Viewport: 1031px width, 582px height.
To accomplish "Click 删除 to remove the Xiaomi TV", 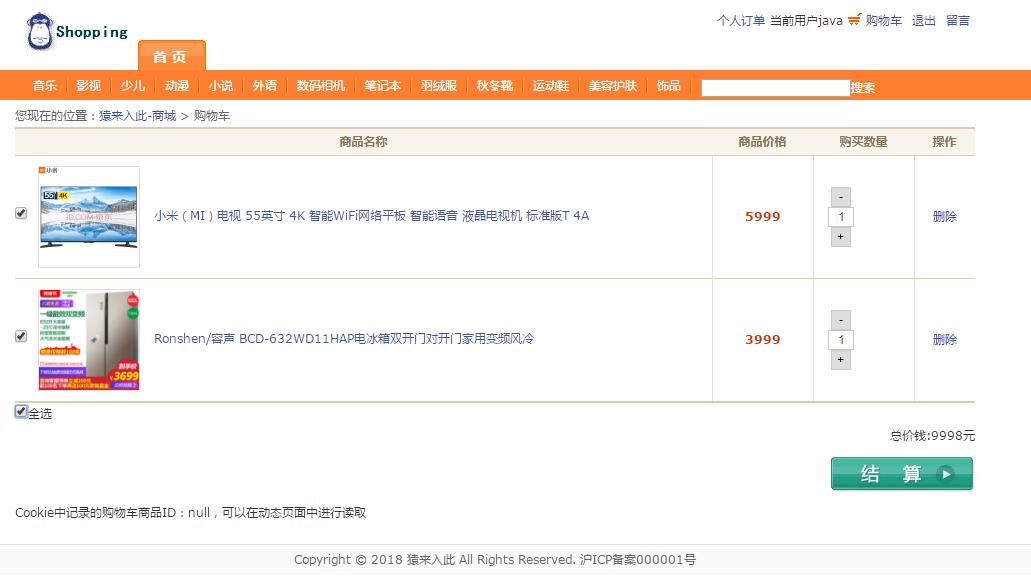I will [x=944, y=215].
